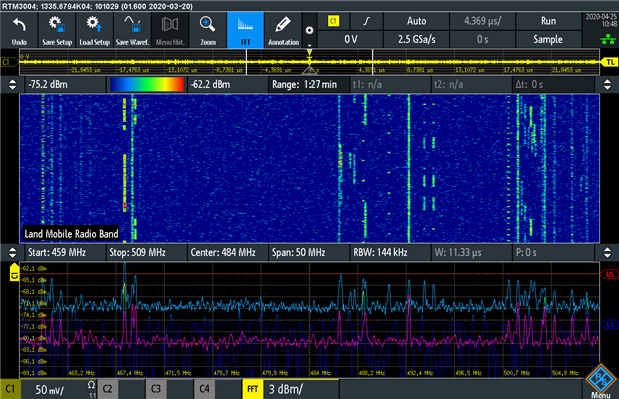619x399 pixels.
Task: Click the spectrogram color gradient bar
Action: [147, 84]
